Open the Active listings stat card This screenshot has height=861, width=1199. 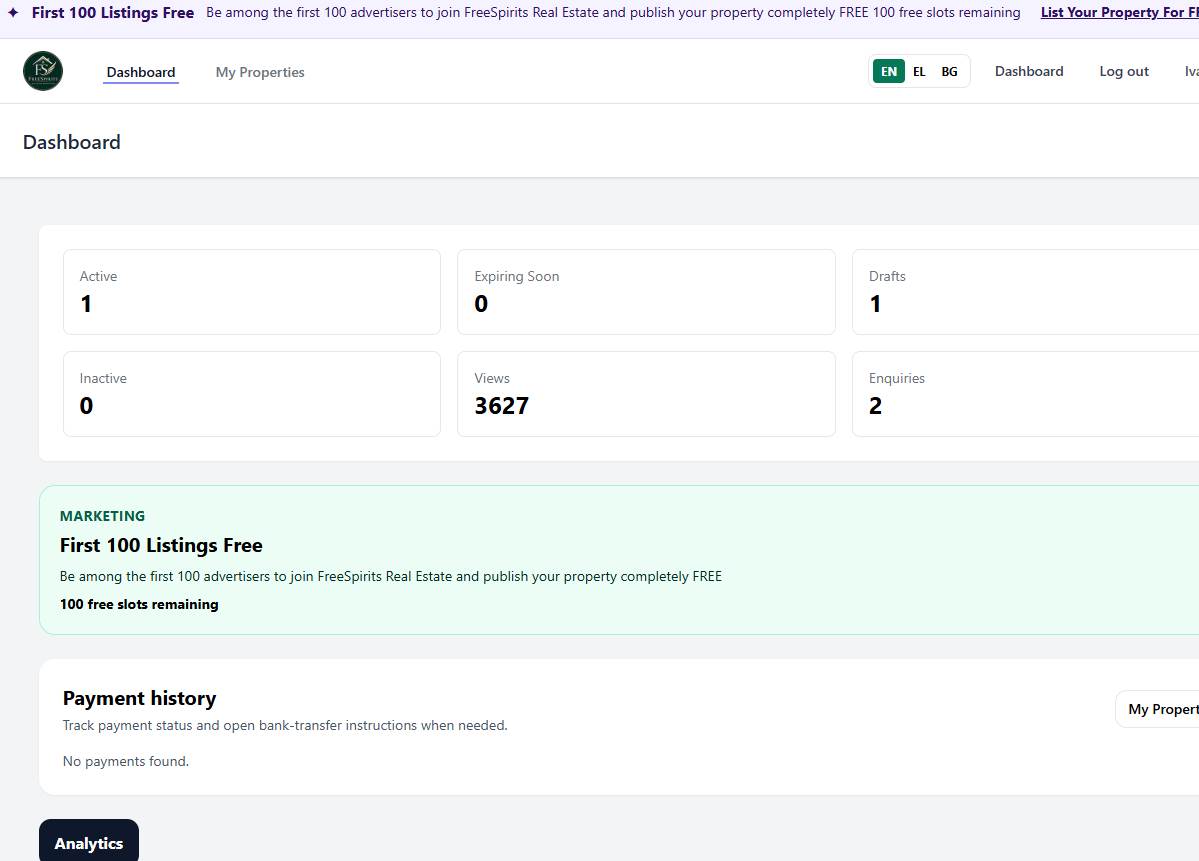click(x=252, y=291)
